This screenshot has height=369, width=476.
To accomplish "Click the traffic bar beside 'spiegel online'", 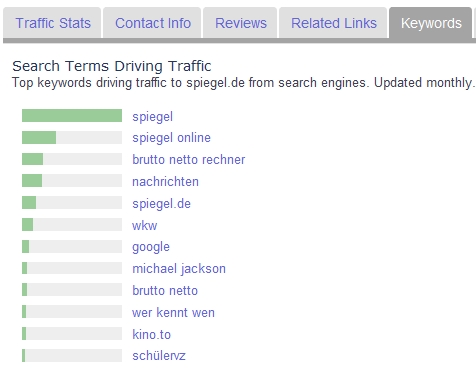I will 72,138.
